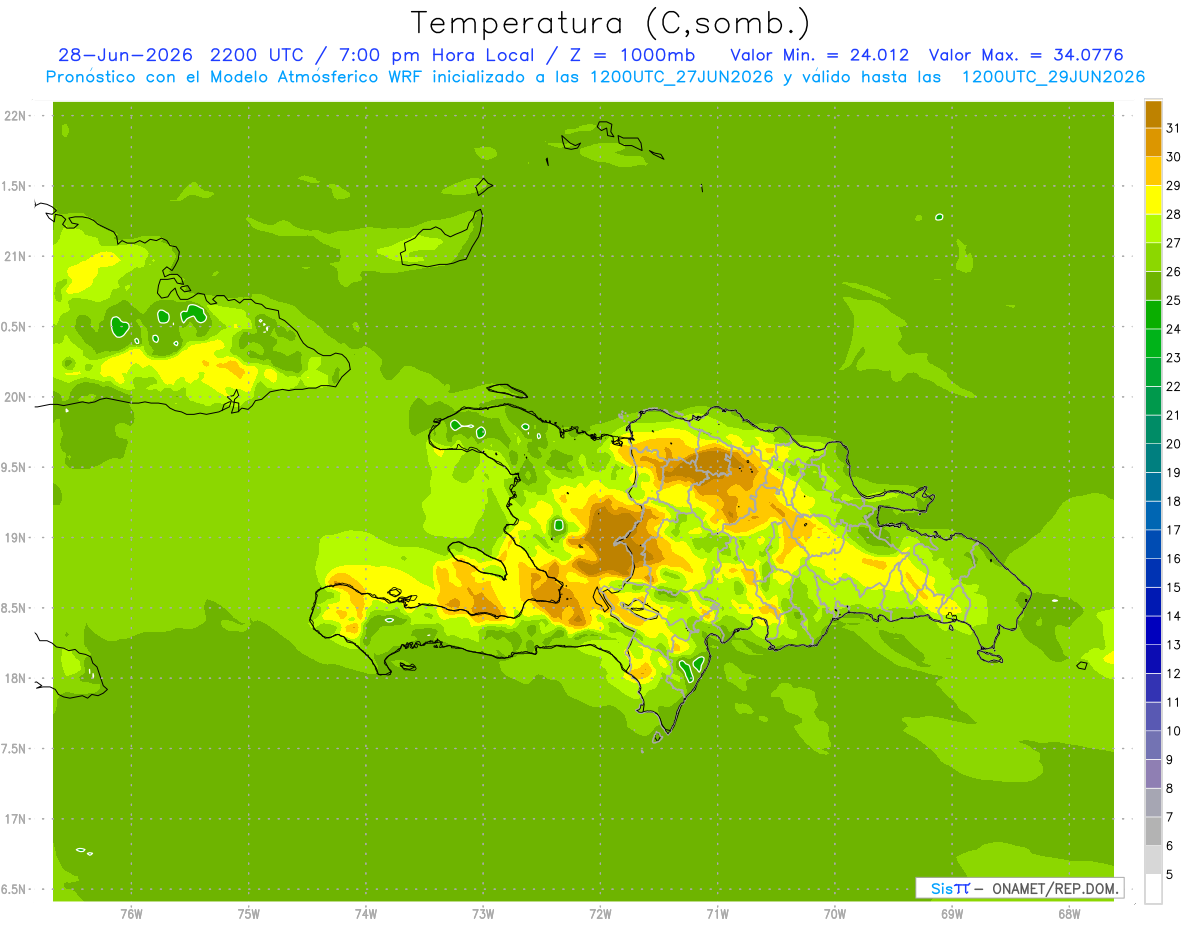Select the green swatch between 24 and 25
The image size is (1200, 927).
[x=1153, y=315]
